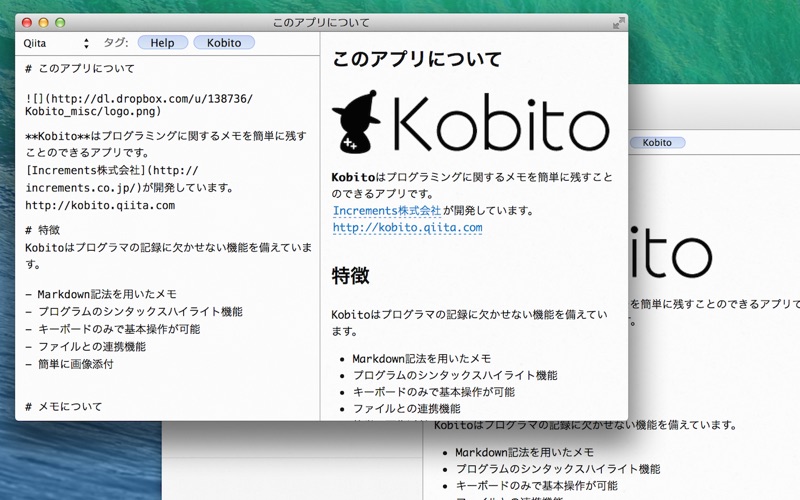This screenshot has width=800, height=500.
Task: Select the Kobito tag in front window
Action: point(224,43)
